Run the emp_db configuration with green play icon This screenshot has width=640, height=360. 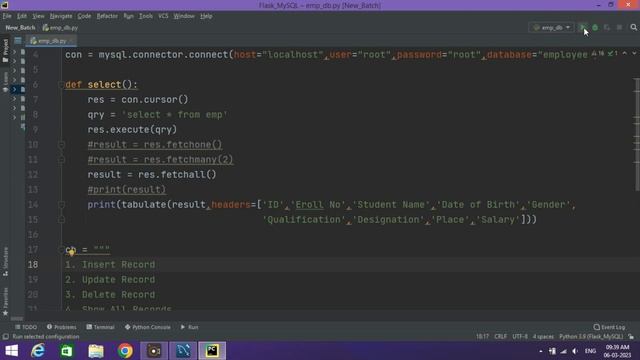coord(582,27)
